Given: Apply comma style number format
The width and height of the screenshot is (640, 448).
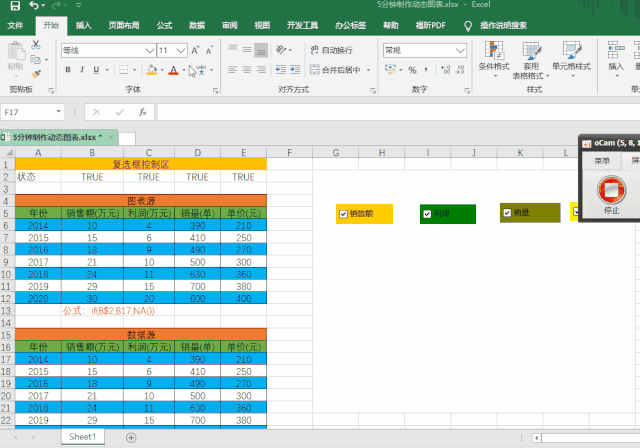Looking at the screenshot, I should pyautogui.click(x=426, y=70).
